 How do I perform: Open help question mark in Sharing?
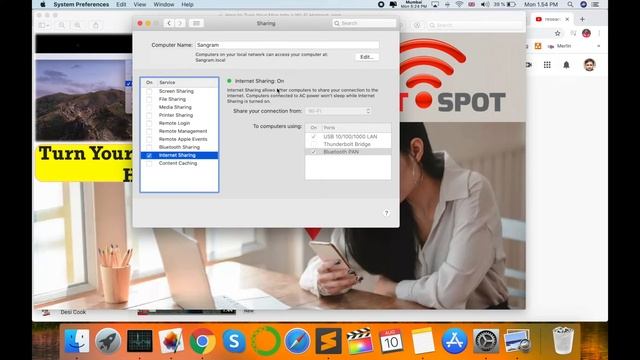pyautogui.click(x=386, y=213)
